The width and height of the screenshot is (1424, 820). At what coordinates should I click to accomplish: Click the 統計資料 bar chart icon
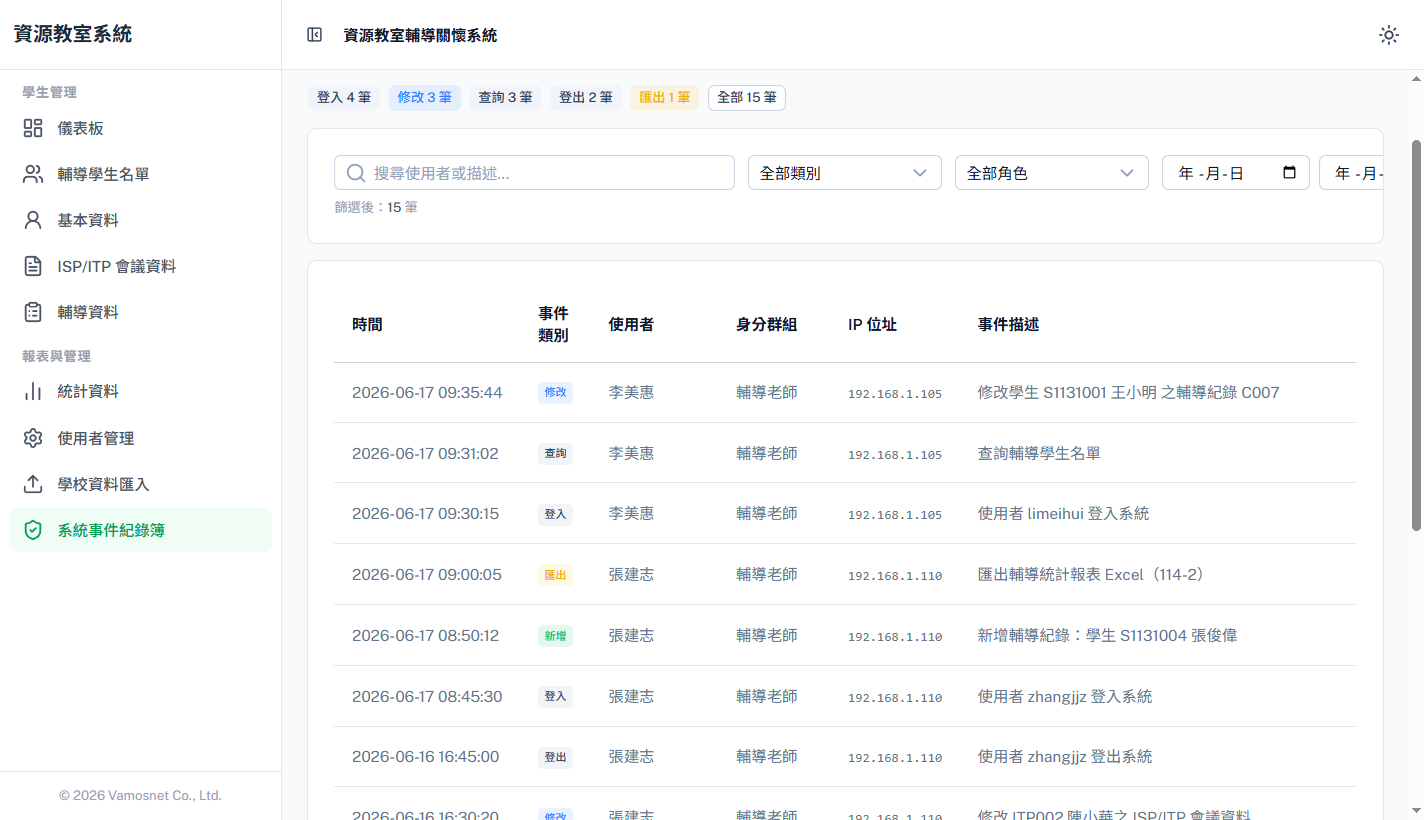coord(33,391)
